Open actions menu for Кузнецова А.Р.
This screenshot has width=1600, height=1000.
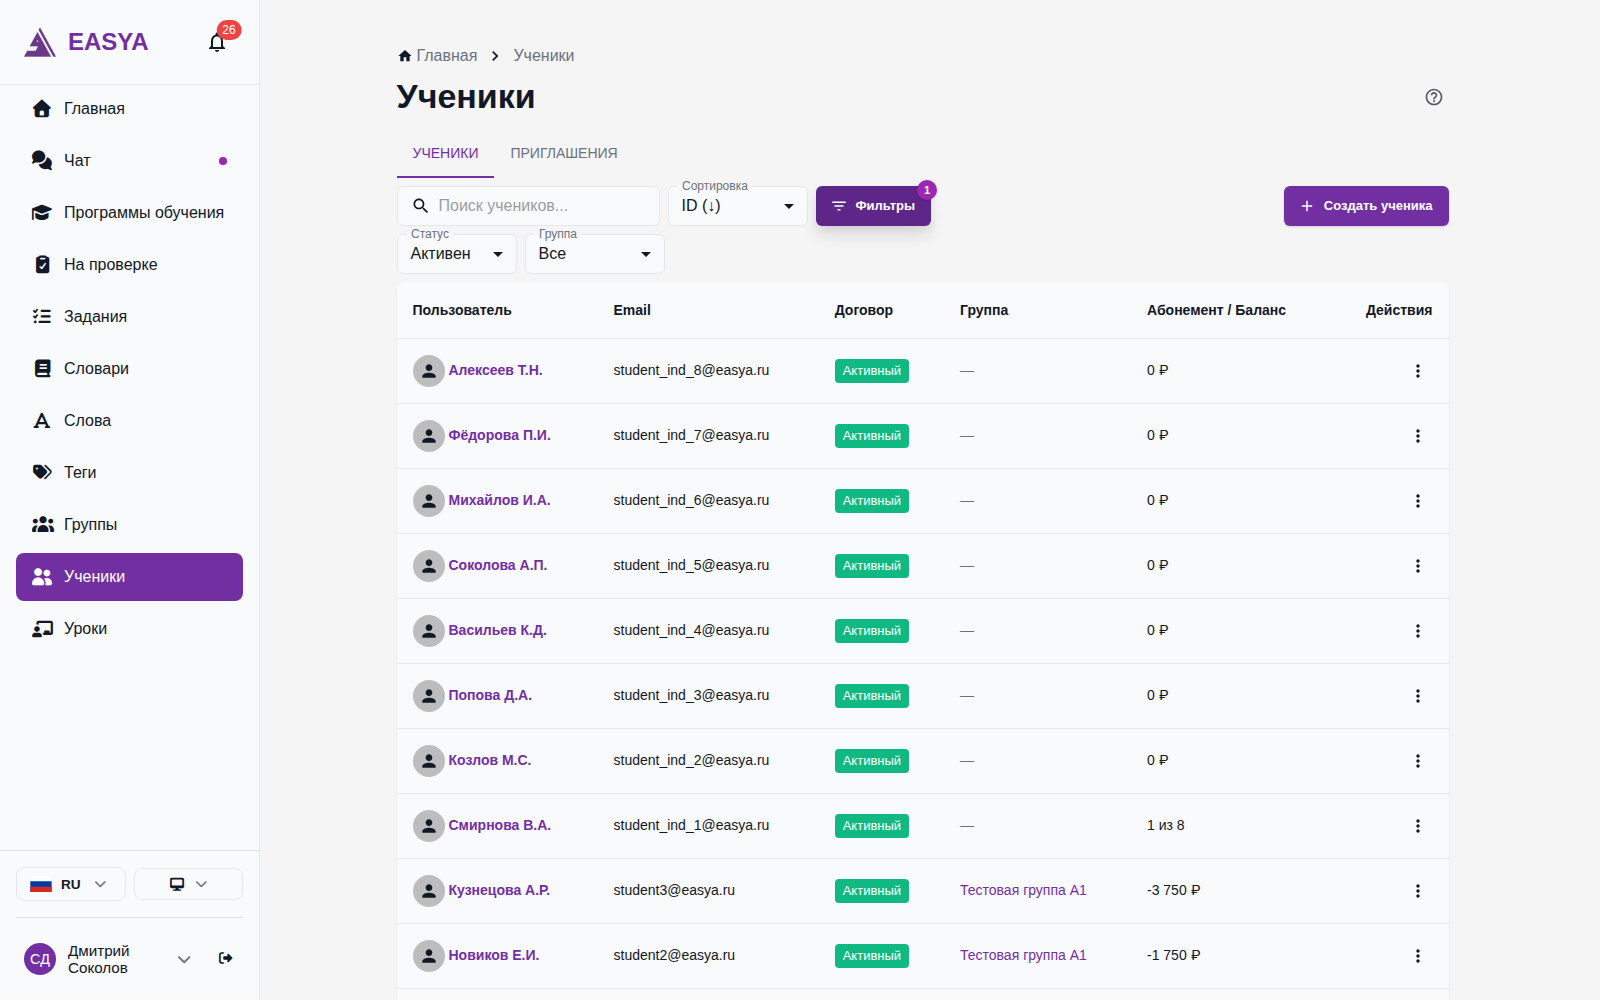tap(1417, 891)
